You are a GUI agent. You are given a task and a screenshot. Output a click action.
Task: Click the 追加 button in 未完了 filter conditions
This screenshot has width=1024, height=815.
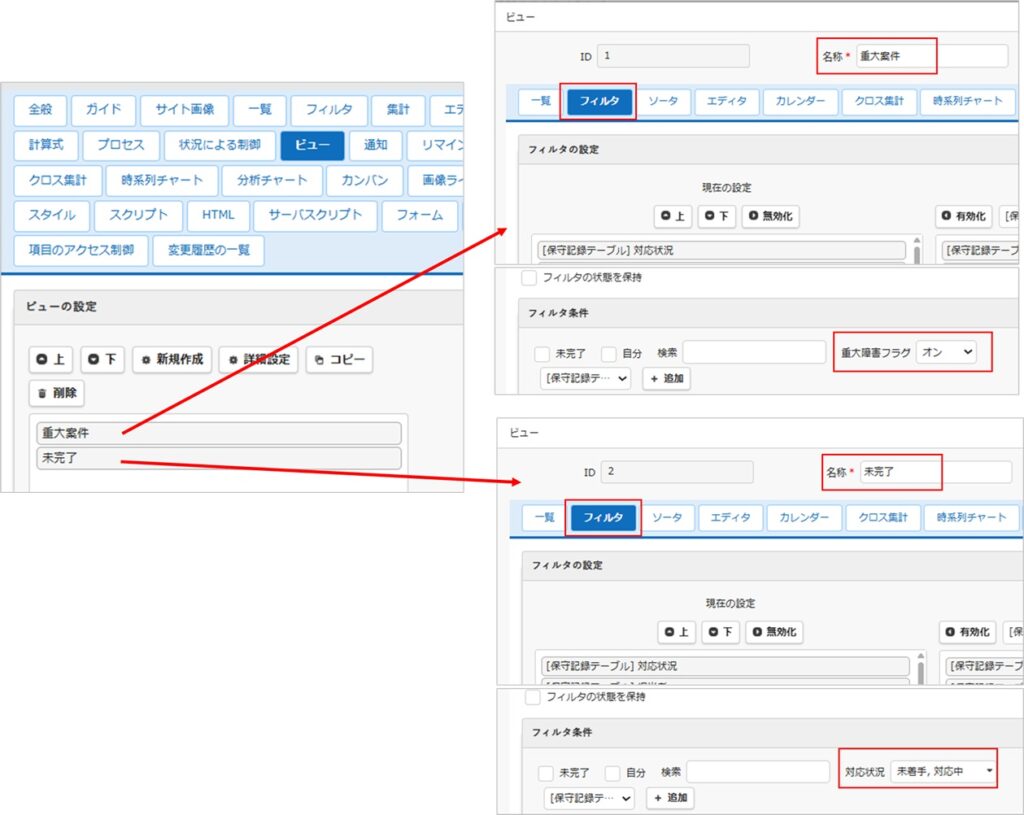[x=670, y=798]
